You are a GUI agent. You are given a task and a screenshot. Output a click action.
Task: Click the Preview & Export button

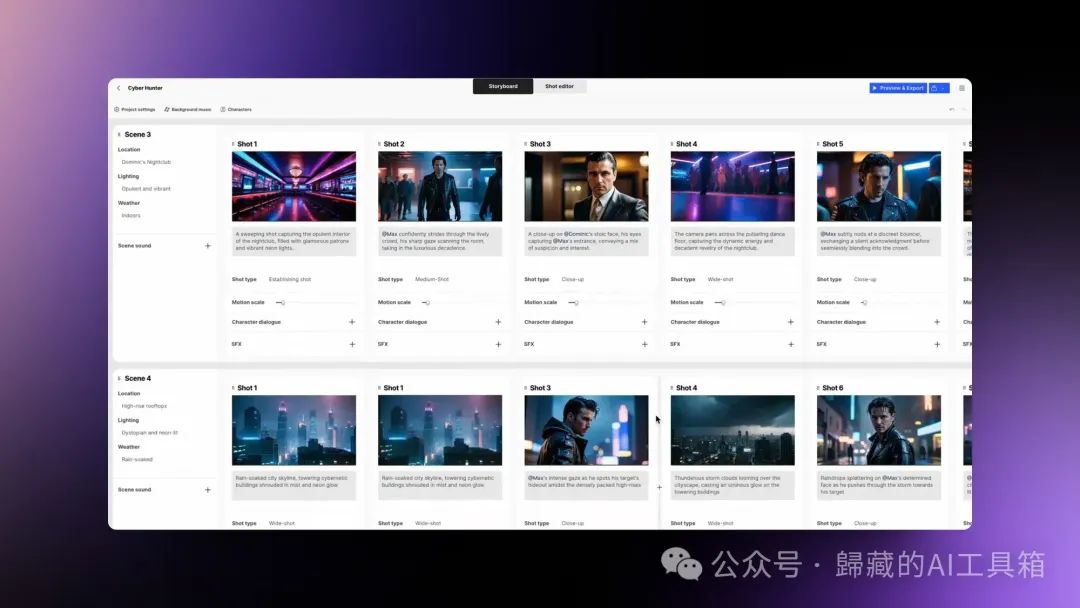click(898, 88)
